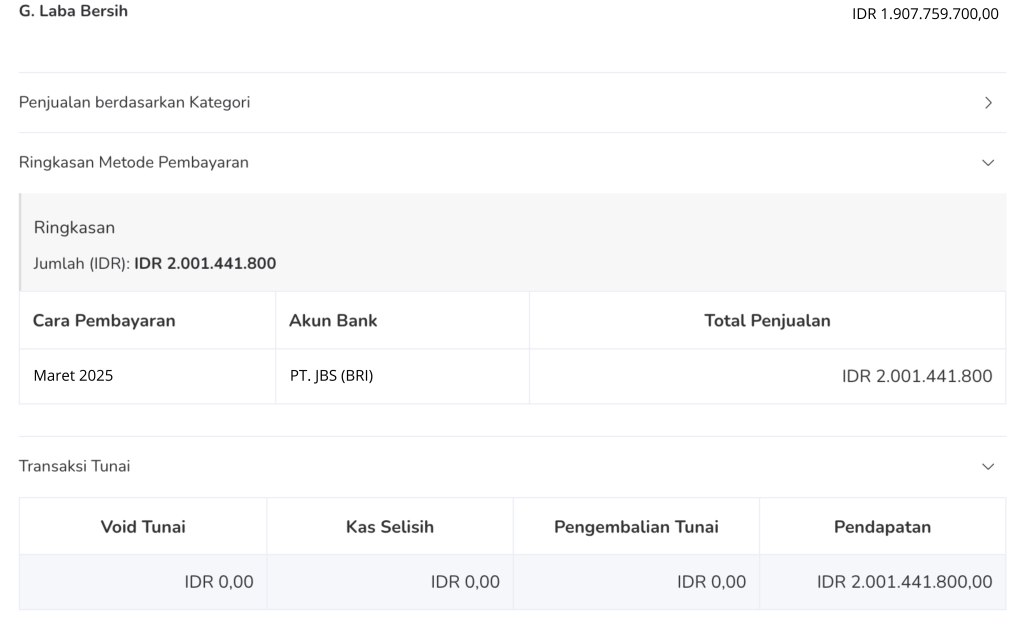Select the Pendapatan column header

882,527
